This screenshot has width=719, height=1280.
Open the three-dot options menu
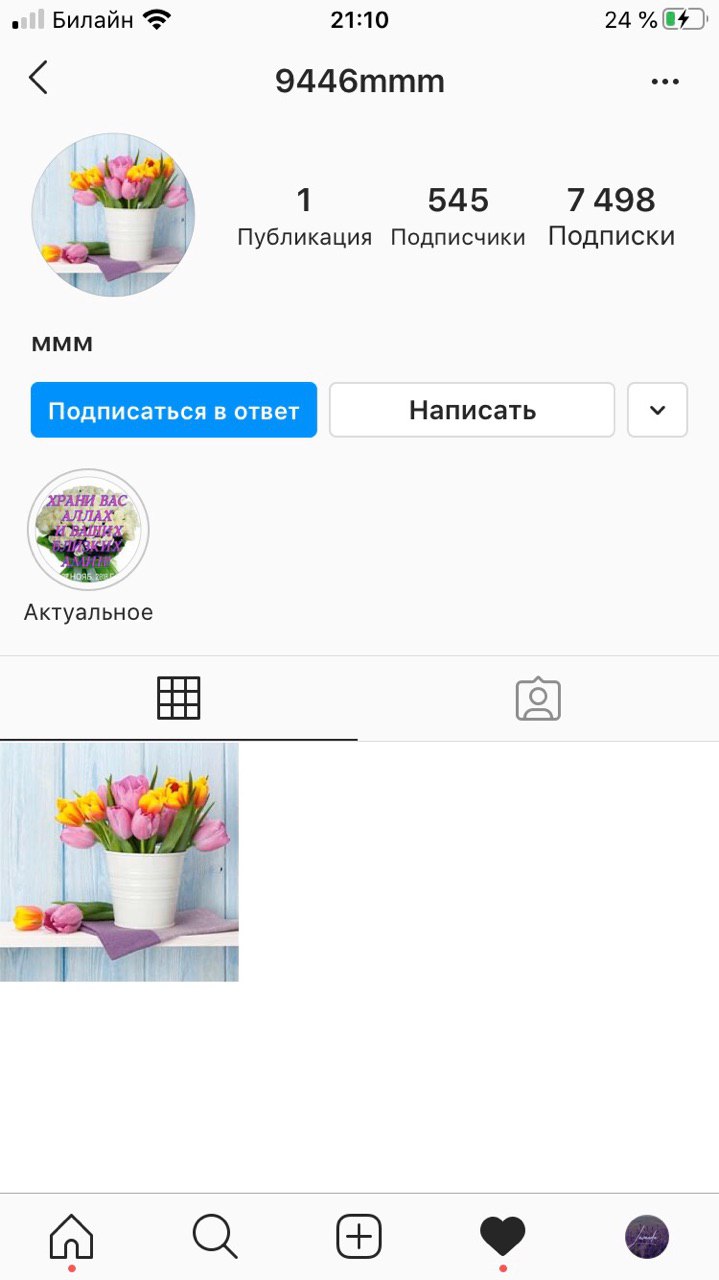pyautogui.click(x=665, y=81)
